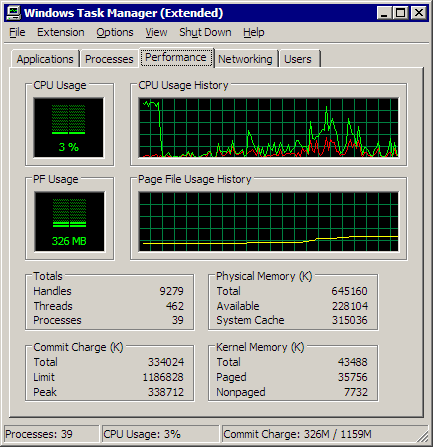This screenshot has height=447, width=433.
Task: Click Physical Memory Total value 645160
Action: click(x=349, y=291)
